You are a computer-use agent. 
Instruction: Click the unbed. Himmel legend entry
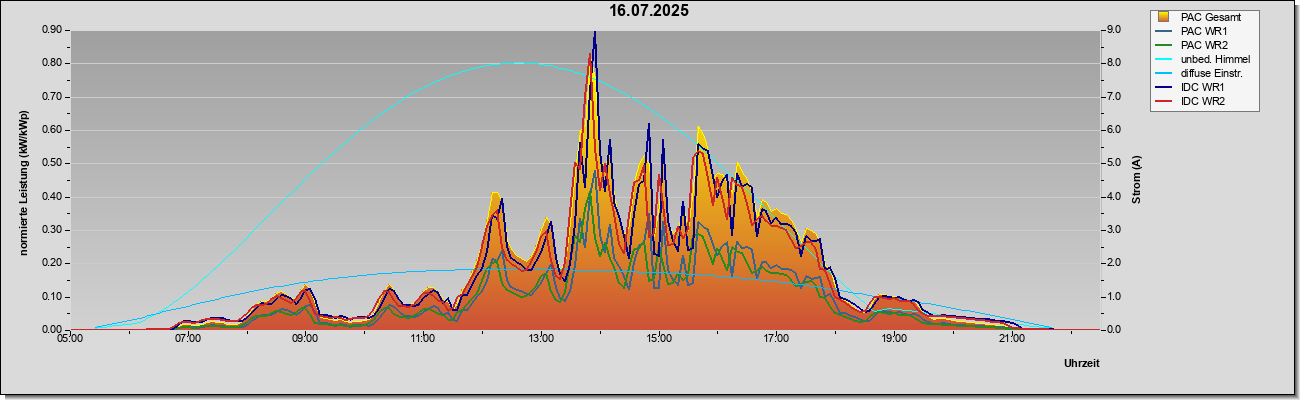coord(1204,59)
